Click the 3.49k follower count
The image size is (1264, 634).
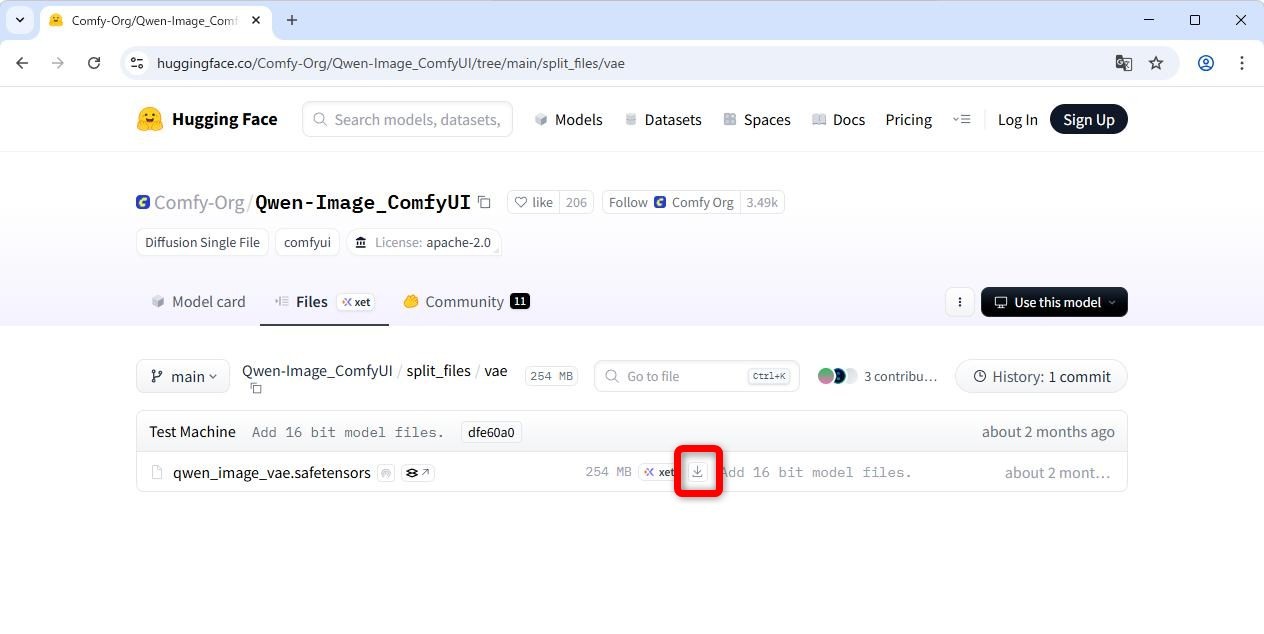762,202
